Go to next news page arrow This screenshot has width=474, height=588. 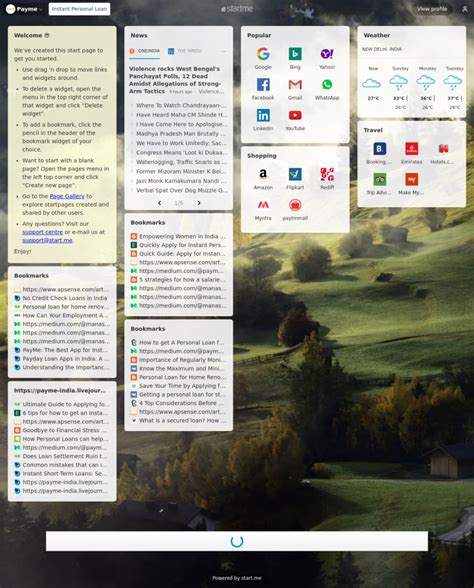tap(199, 203)
